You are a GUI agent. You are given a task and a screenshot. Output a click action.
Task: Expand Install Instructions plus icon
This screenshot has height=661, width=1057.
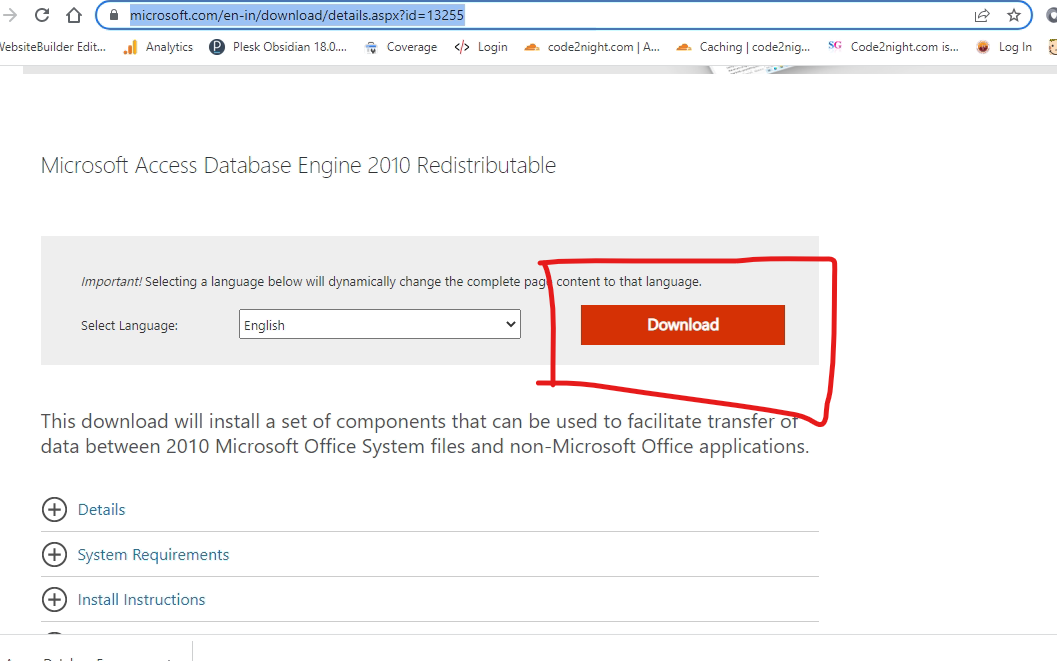click(x=55, y=600)
